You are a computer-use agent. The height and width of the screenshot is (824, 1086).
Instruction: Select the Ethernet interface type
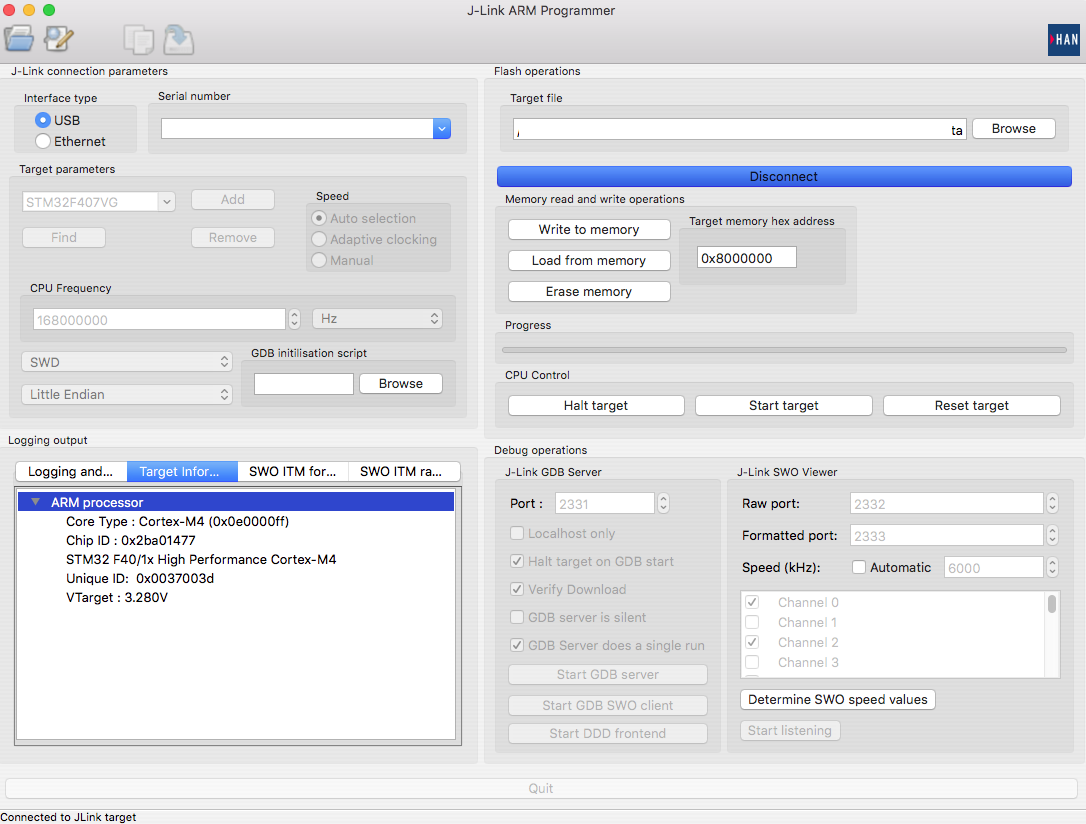tap(43, 141)
